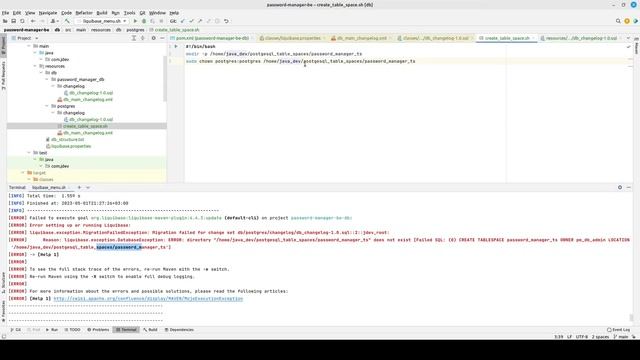Click the Git push arrow icon
640x360 pixels.
click(x=200, y=21)
